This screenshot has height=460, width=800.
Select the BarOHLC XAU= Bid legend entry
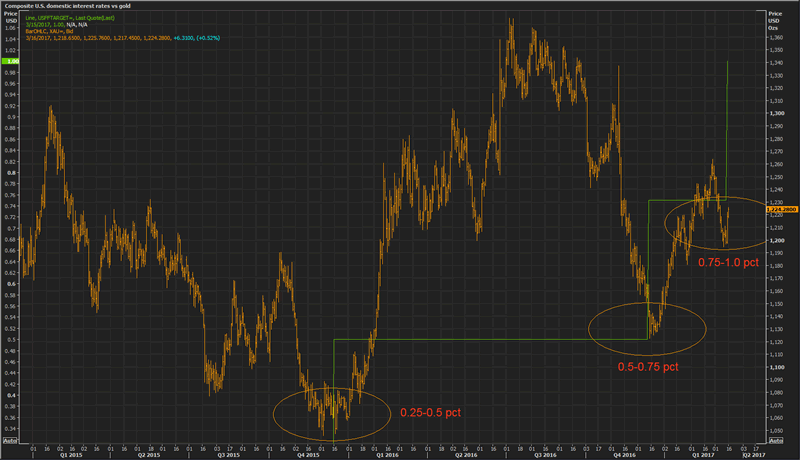pos(49,31)
